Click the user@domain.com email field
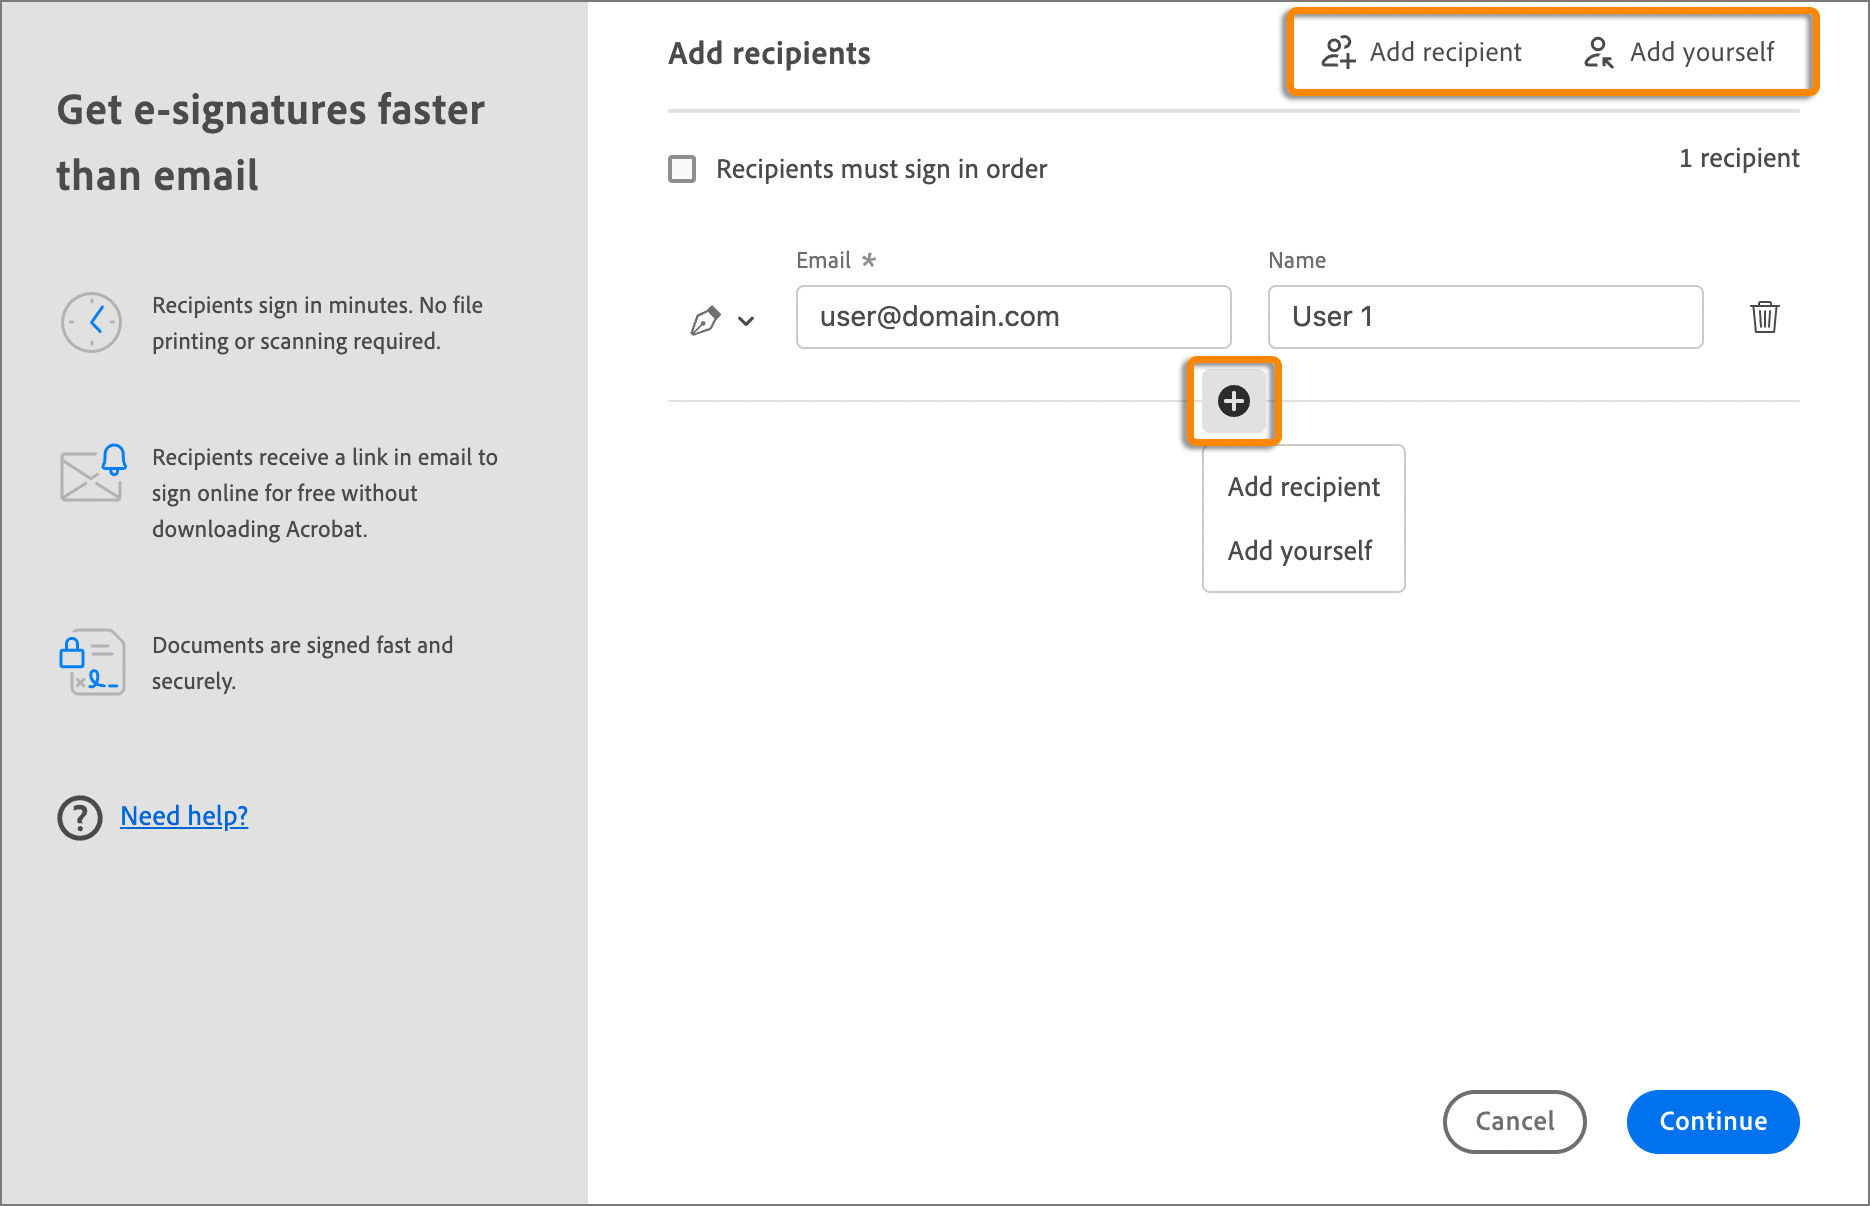Viewport: 1870px width, 1206px height. click(1012, 317)
